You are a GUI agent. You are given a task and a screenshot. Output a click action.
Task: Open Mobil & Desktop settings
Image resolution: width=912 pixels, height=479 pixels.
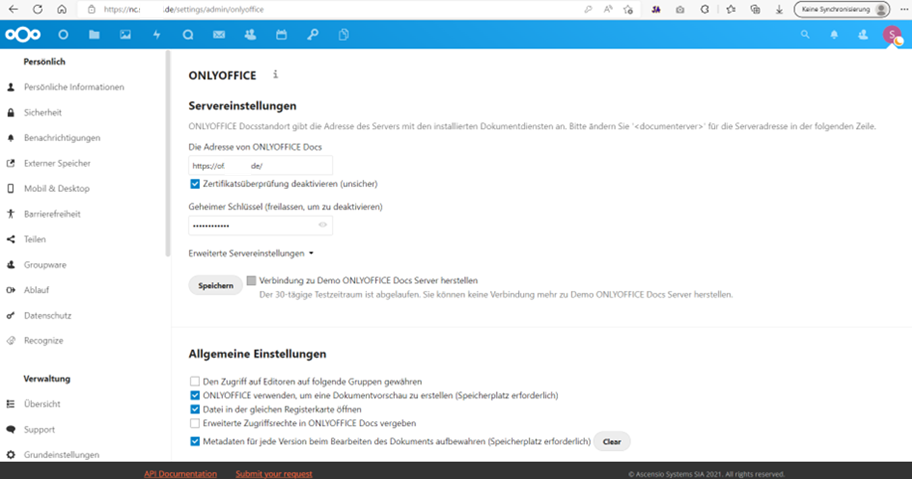[x=56, y=188]
